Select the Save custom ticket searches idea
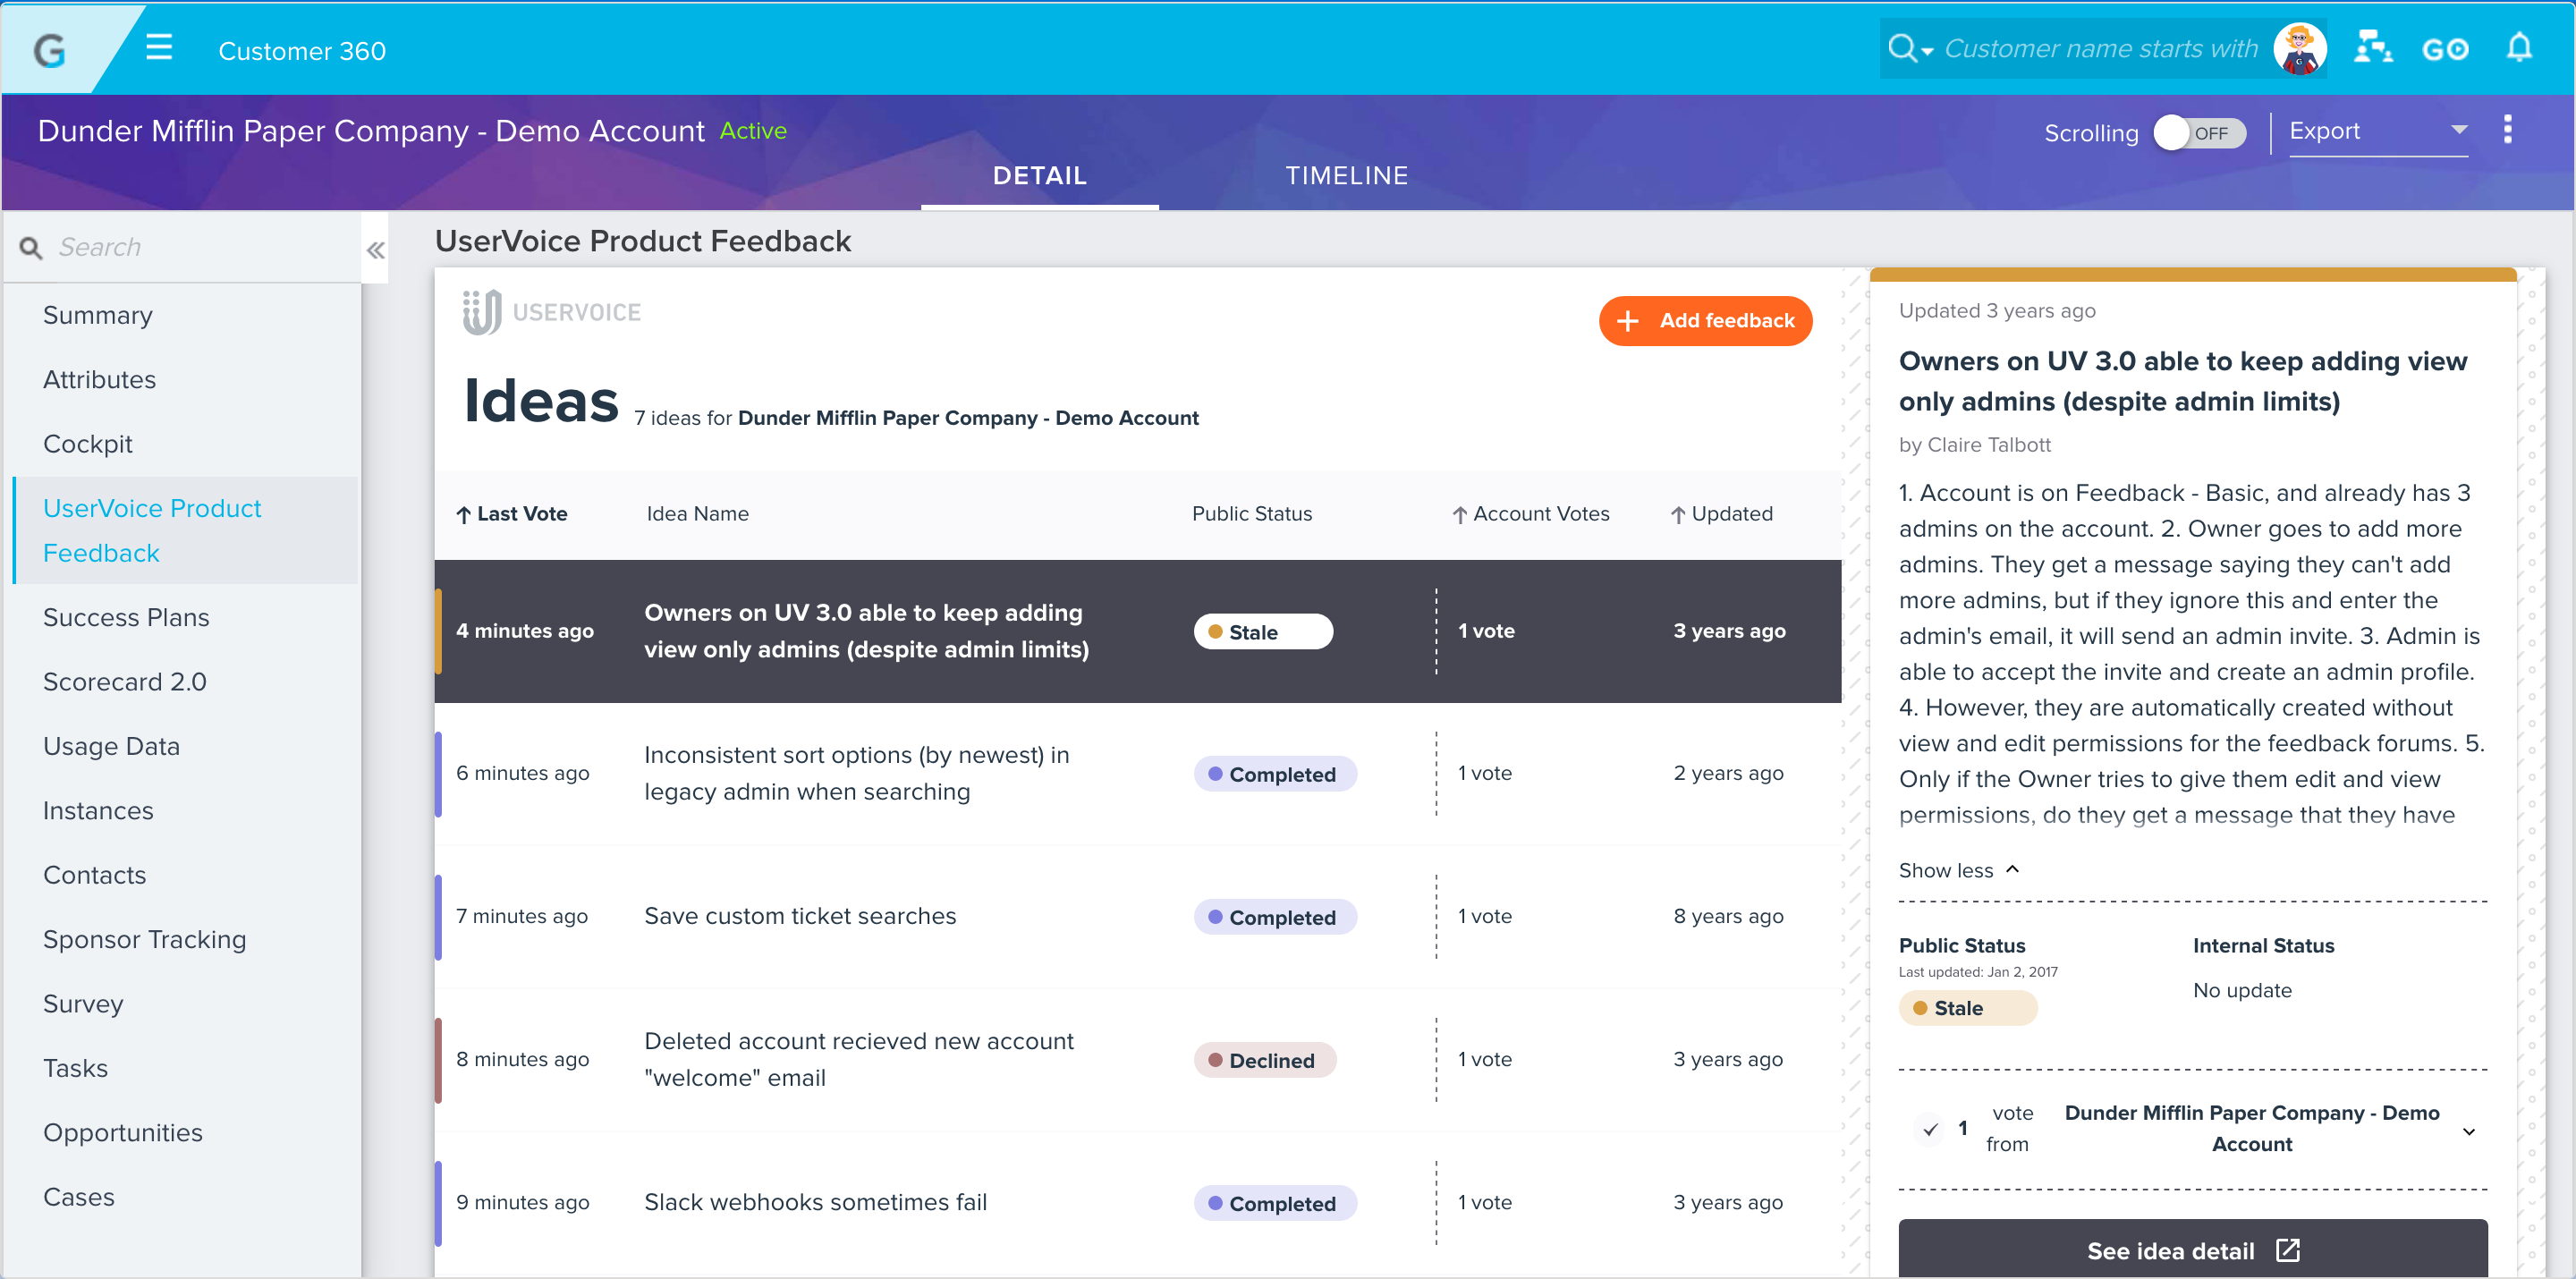This screenshot has width=2576, height=1279. pos(1137,916)
